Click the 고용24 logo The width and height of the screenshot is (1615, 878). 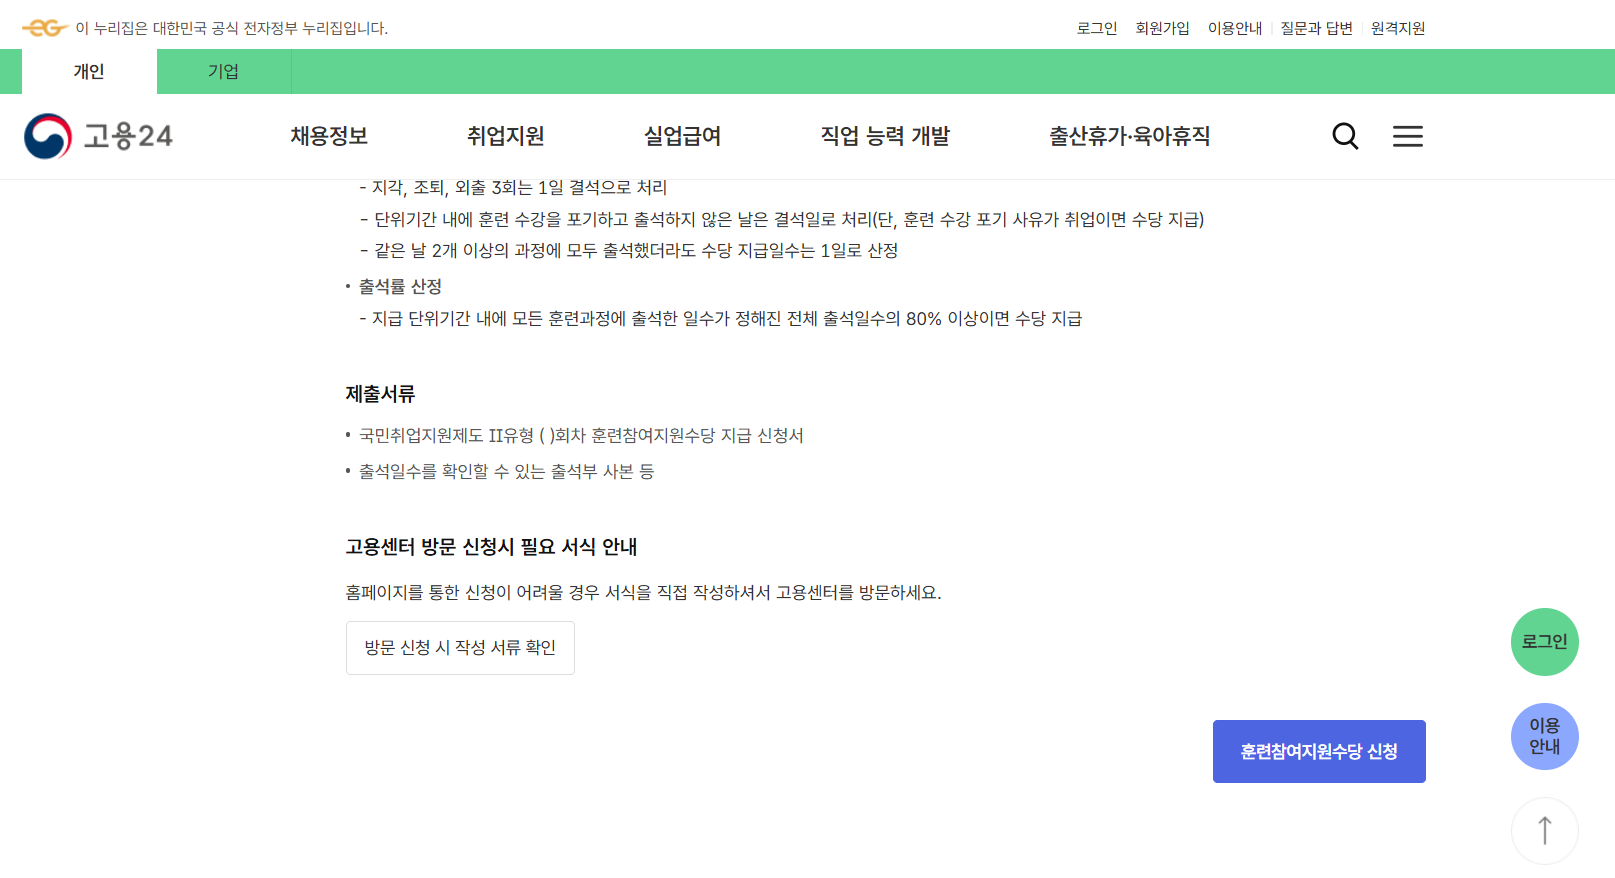point(99,136)
